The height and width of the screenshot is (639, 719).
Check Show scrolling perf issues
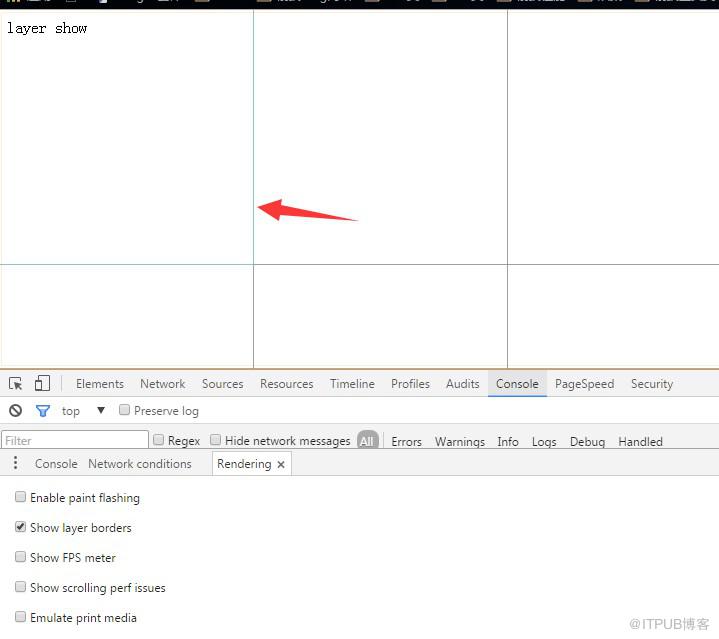(20, 587)
